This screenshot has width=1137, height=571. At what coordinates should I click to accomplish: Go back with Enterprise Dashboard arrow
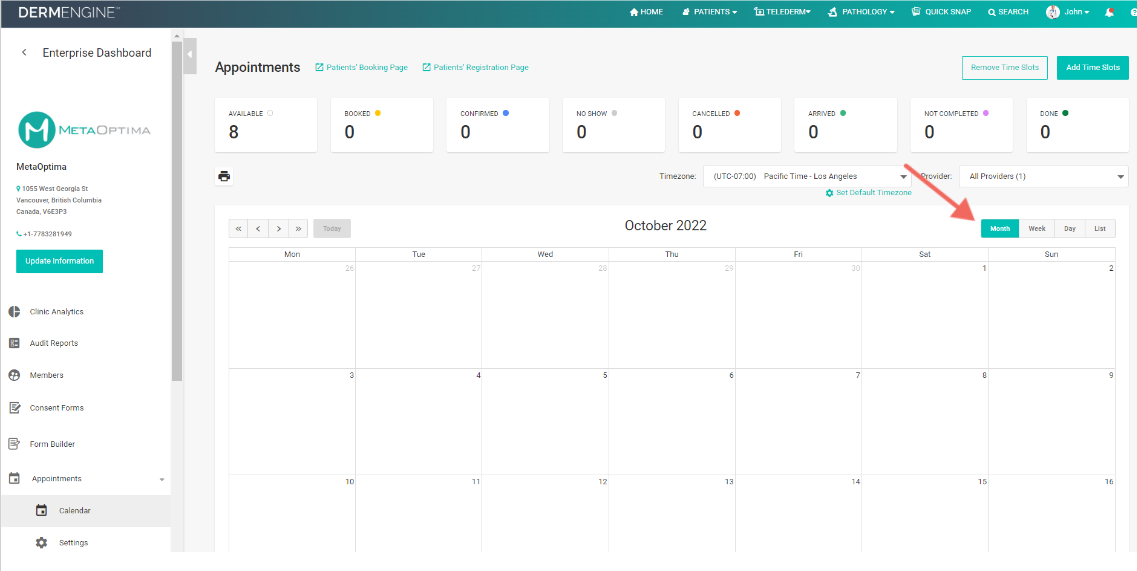(25, 52)
